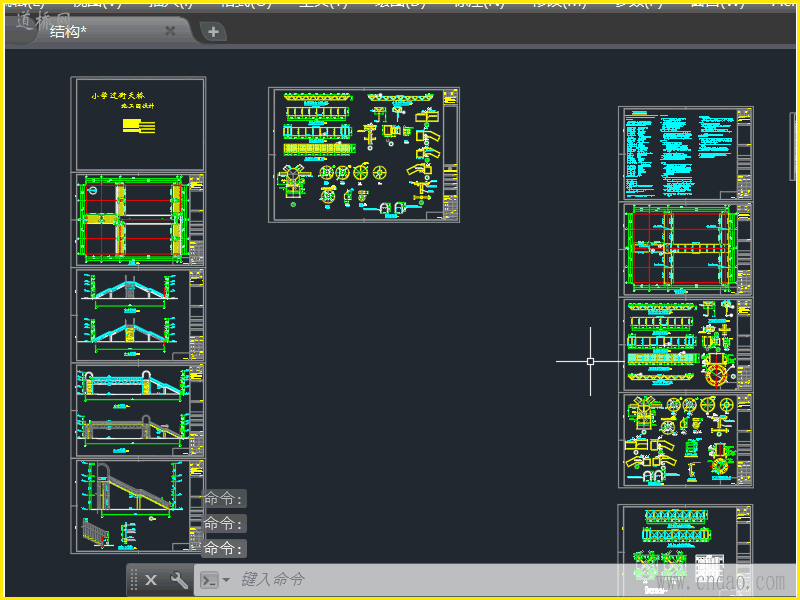Select the right column plan sheet with green border
Image resolution: width=800 pixels, height=600 pixels.
coord(685,249)
